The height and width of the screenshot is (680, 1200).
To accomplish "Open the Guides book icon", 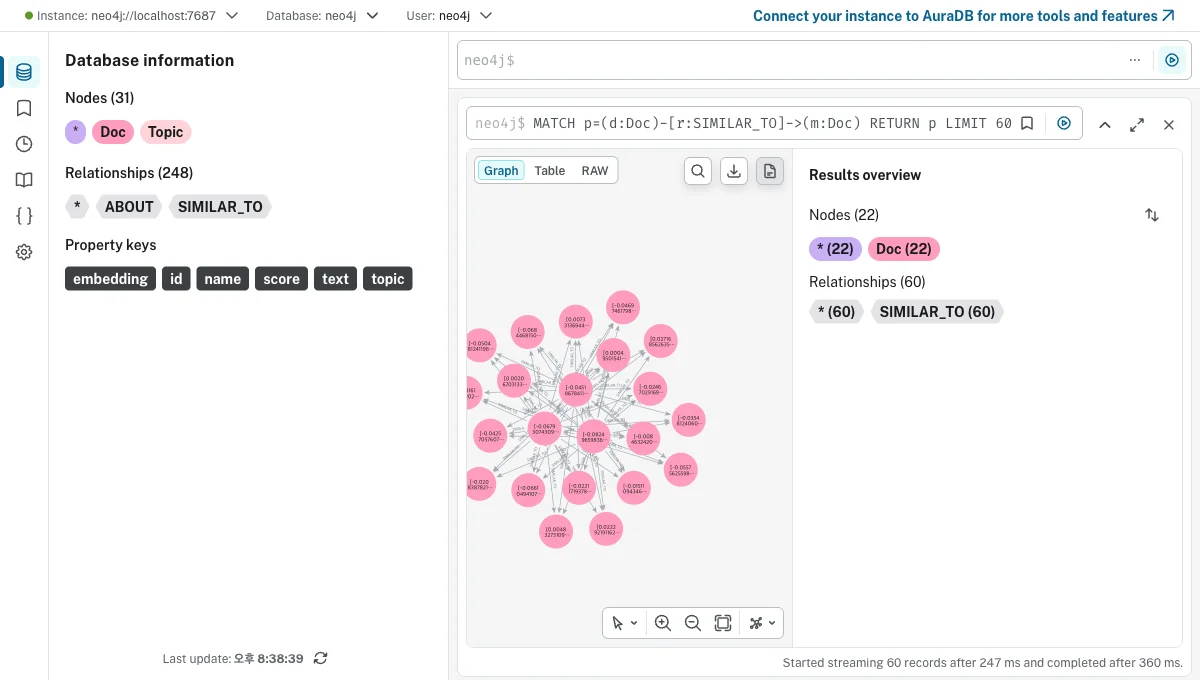I will 24,180.
